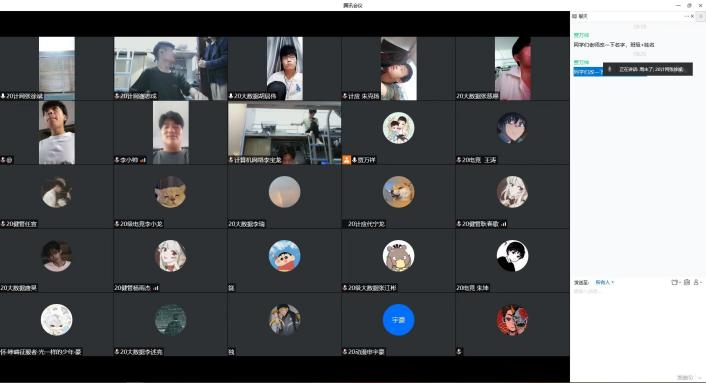Click the Tencent Meeting window title text

pos(353,5)
